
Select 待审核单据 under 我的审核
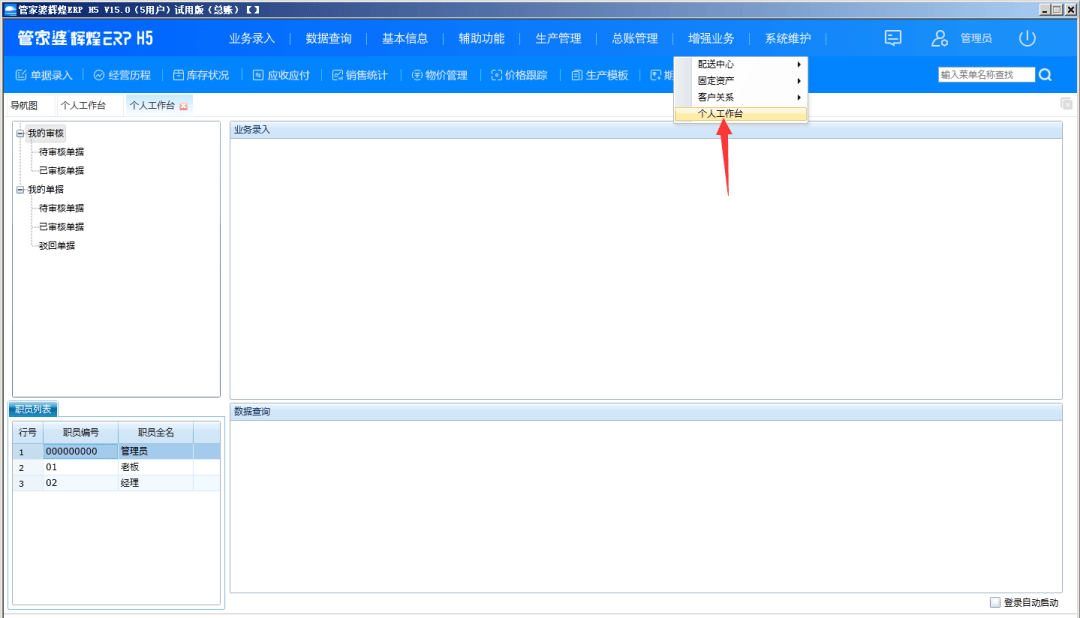click(x=61, y=152)
